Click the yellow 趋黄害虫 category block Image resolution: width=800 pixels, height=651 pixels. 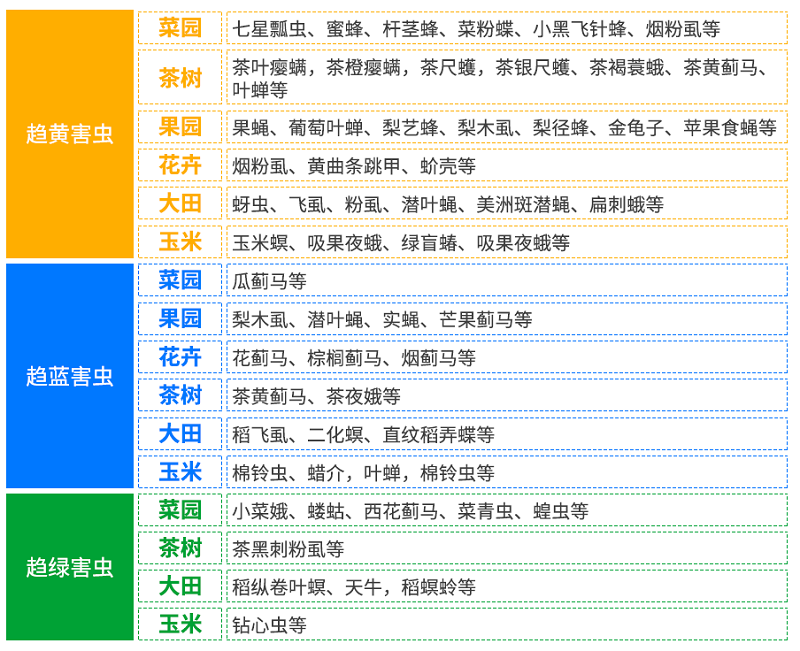pos(70,134)
